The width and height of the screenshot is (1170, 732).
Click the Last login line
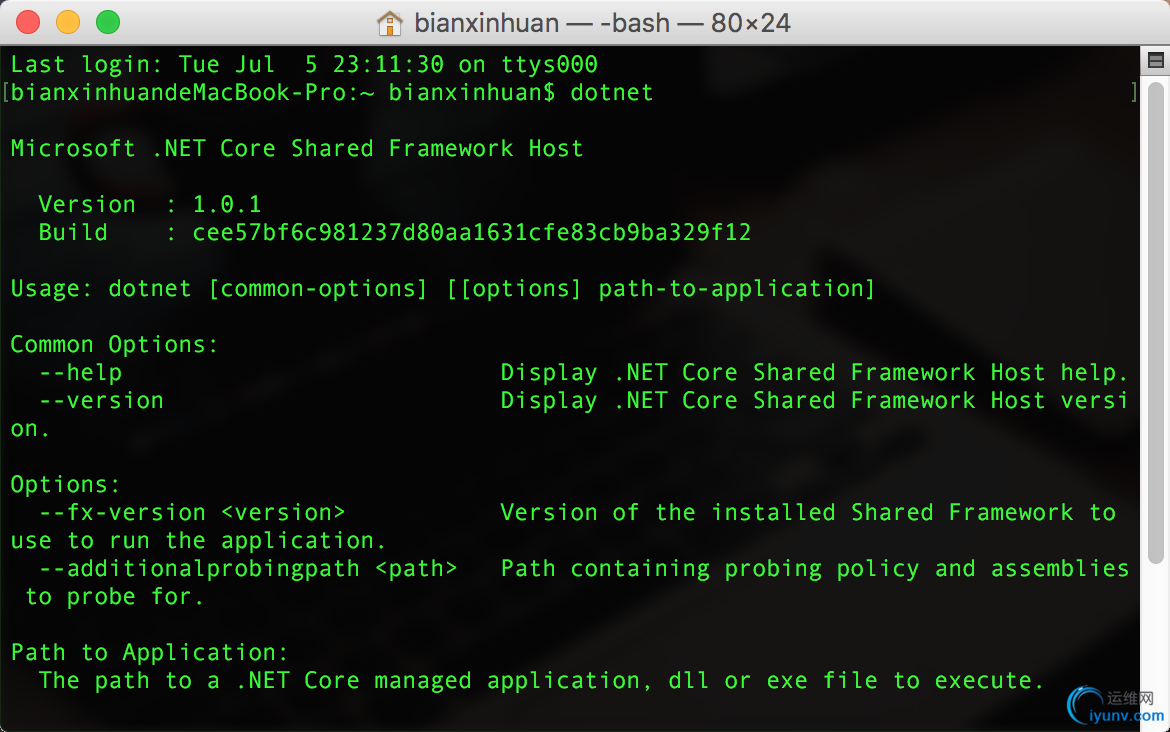tap(304, 64)
